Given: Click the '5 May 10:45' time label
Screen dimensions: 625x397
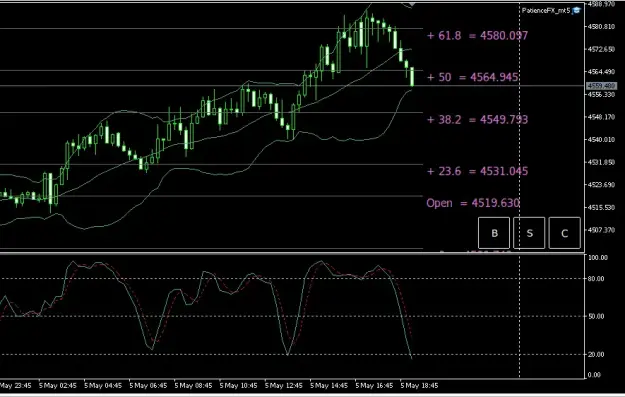Looking at the screenshot, I should [x=238, y=386].
